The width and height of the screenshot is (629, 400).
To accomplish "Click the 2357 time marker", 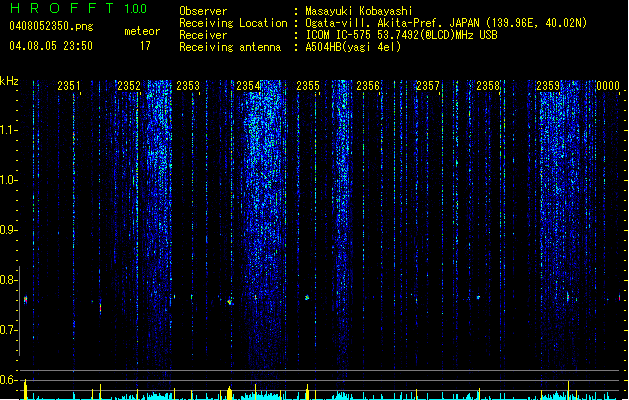I will pyautogui.click(x=428, y=85).
